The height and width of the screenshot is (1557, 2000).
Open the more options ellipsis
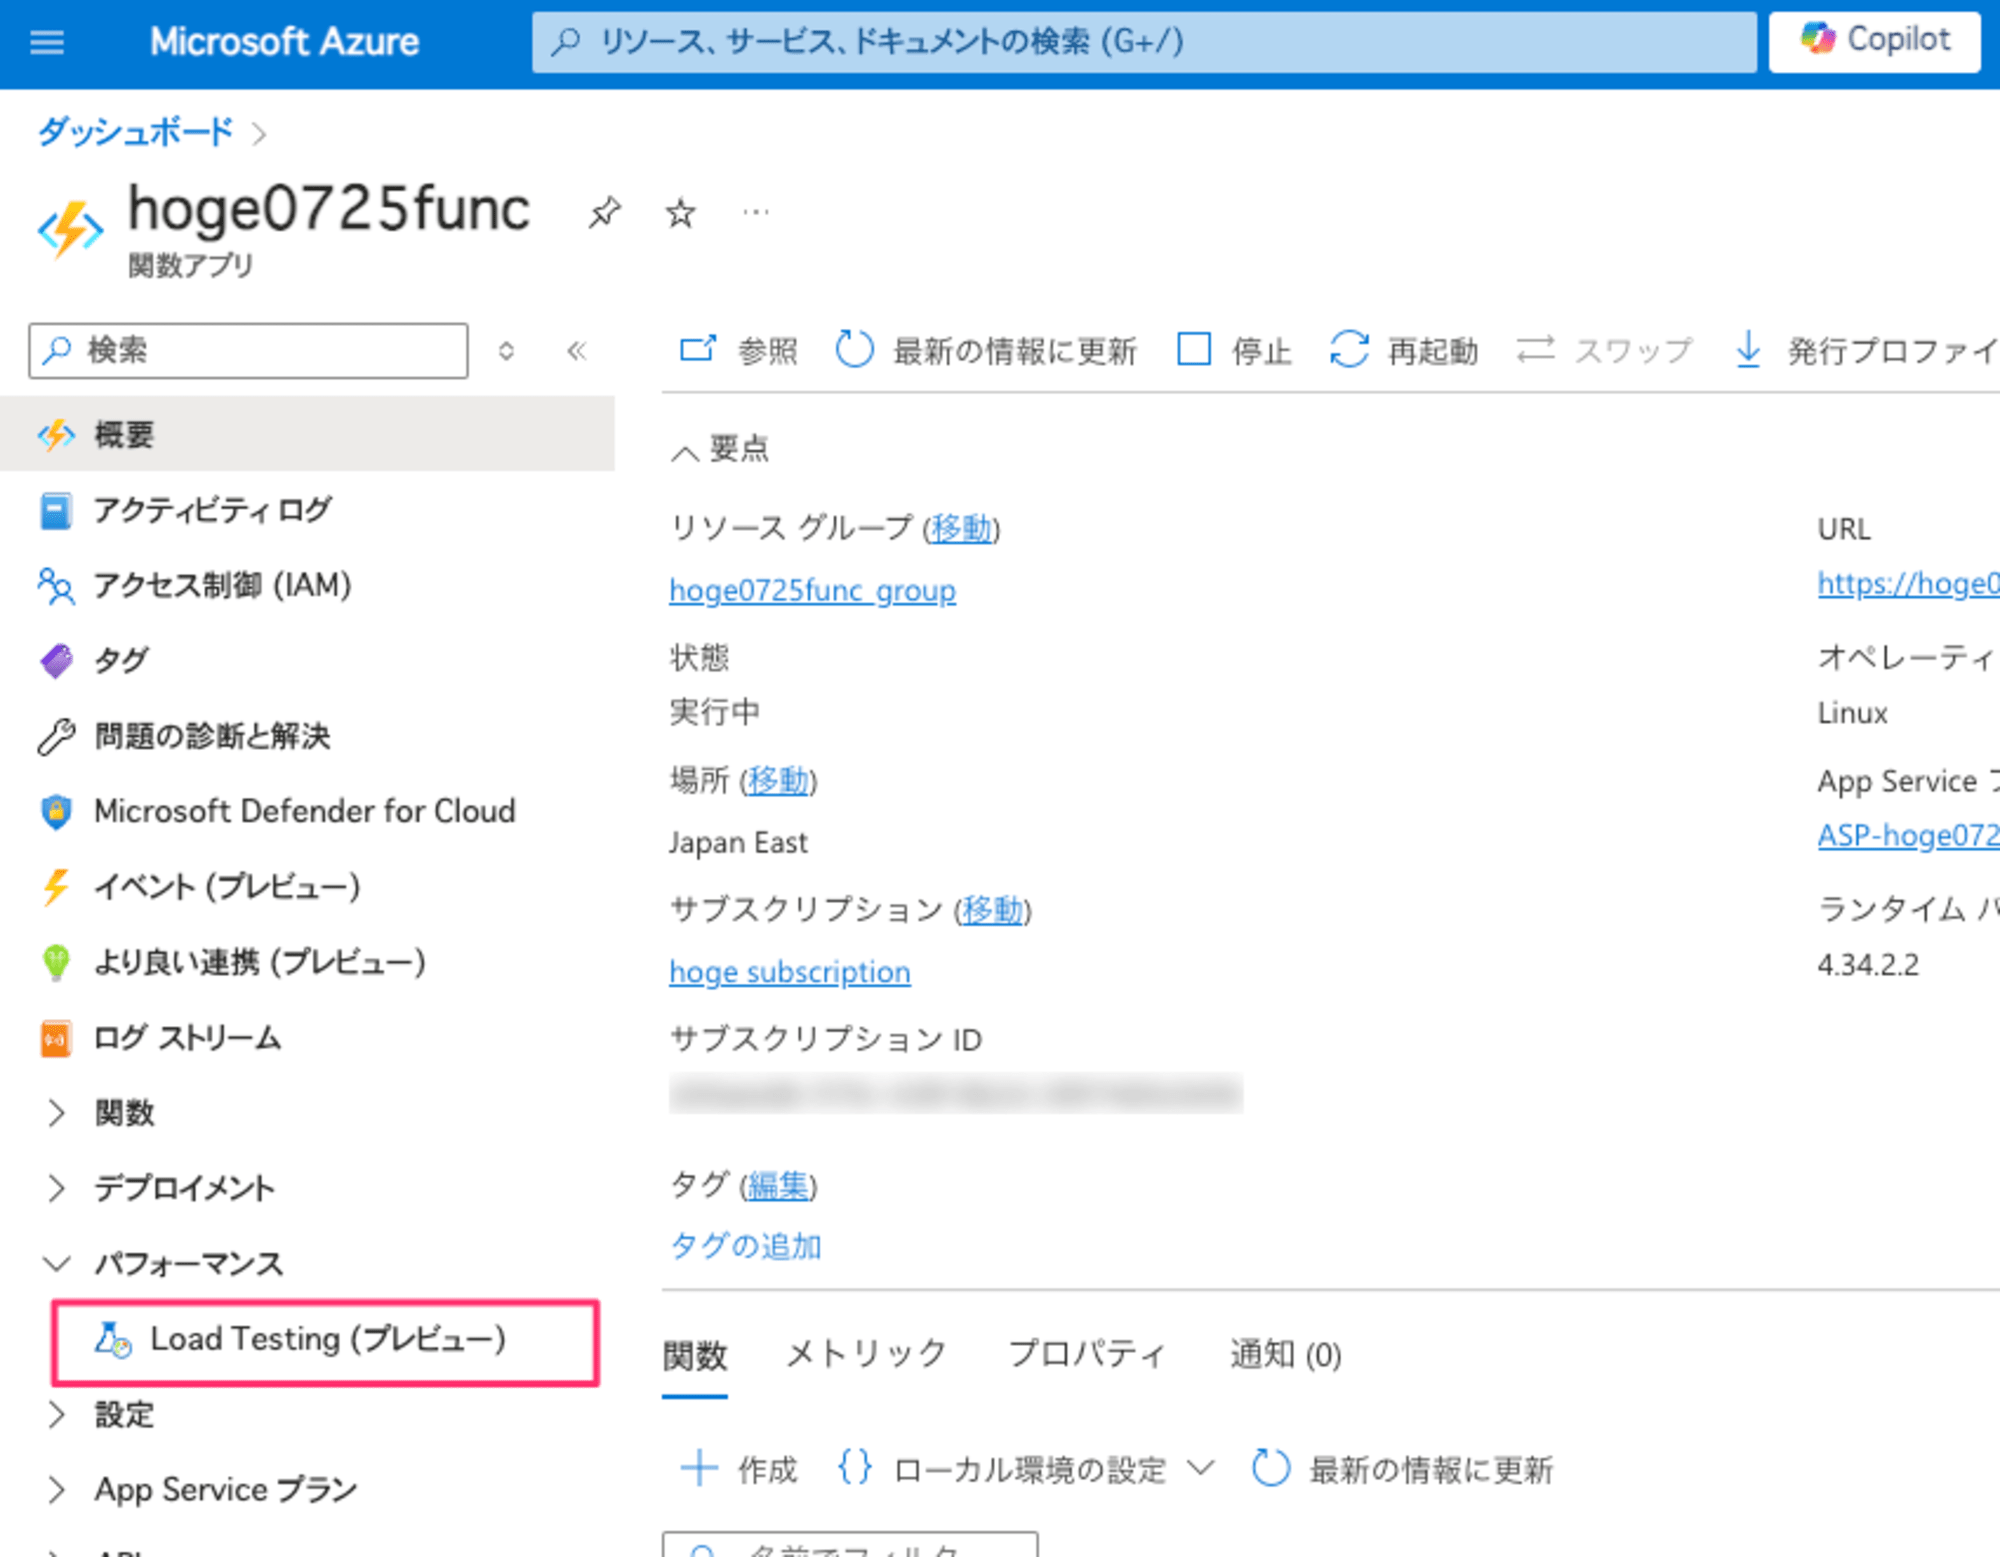756,212
